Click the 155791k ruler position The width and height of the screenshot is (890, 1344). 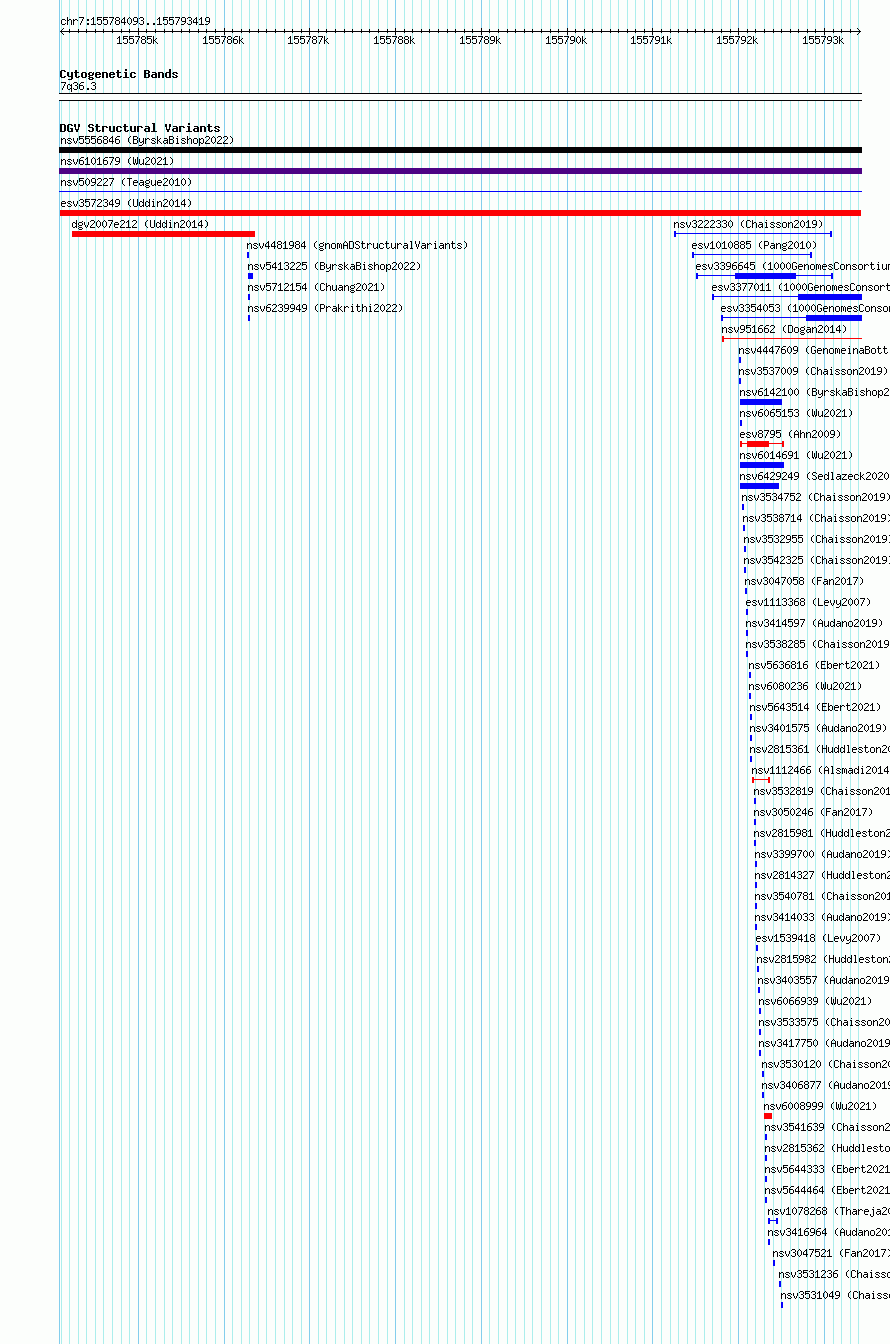click(x=651, y=40)
